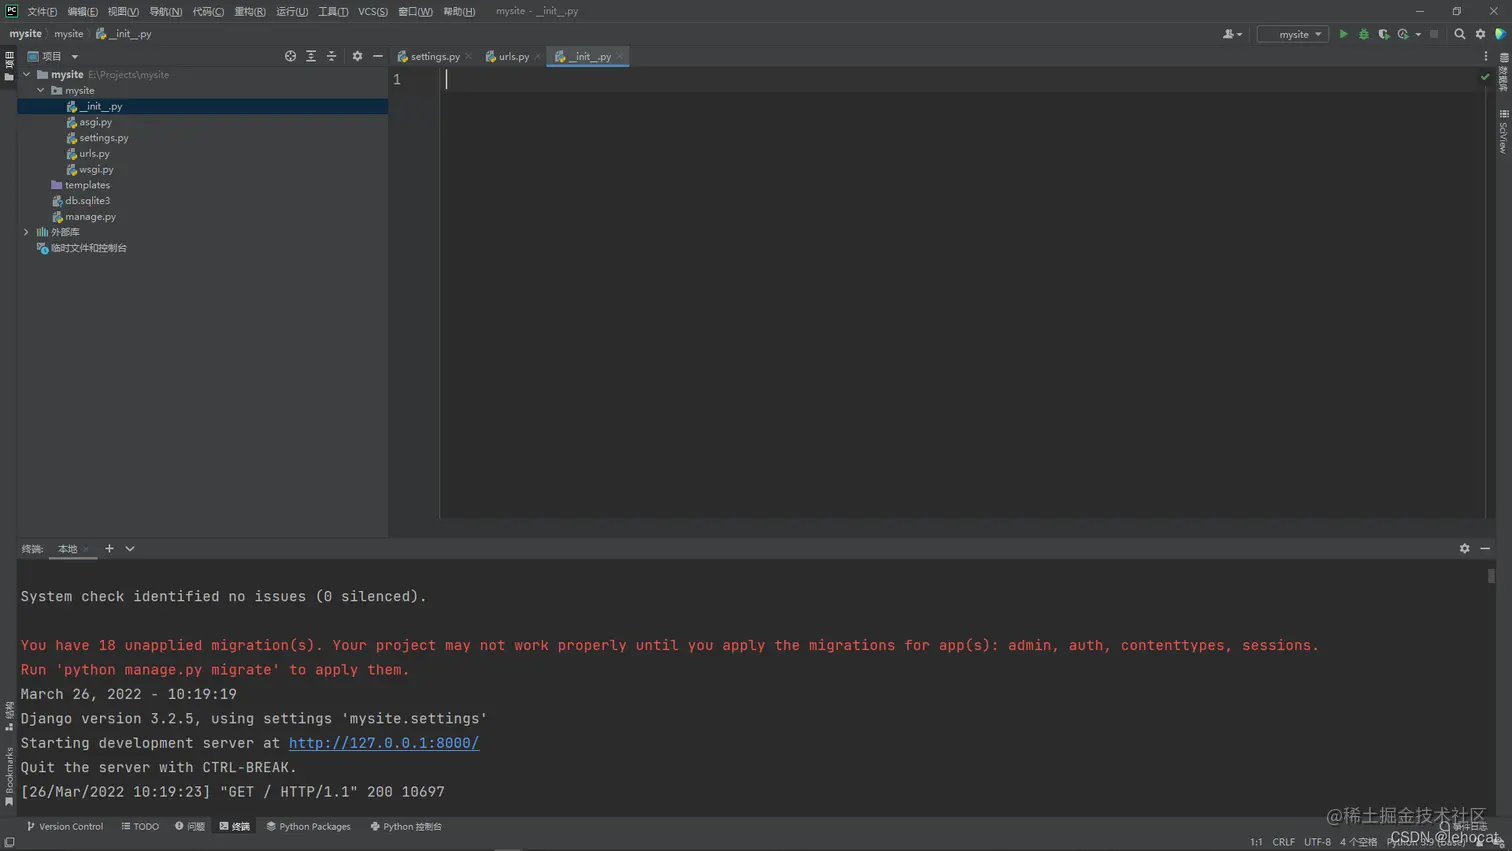Open the project panel options gear
Viewport: 1512px width, 851px height.
point(357,56)
